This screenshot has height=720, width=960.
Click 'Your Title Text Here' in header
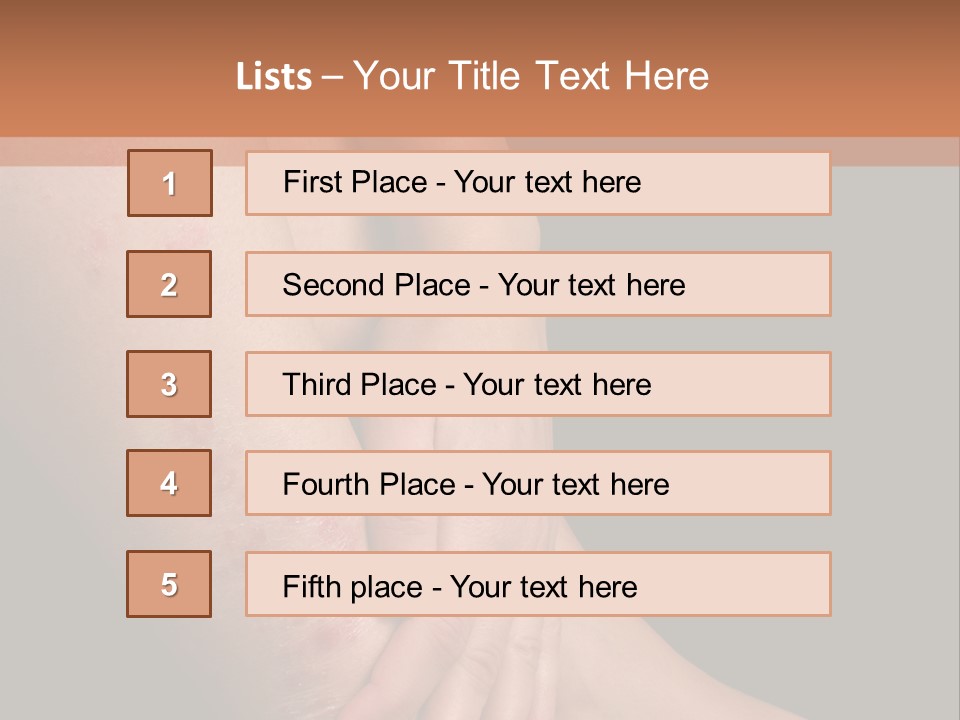pyautogui.click(x=531, y=76)
